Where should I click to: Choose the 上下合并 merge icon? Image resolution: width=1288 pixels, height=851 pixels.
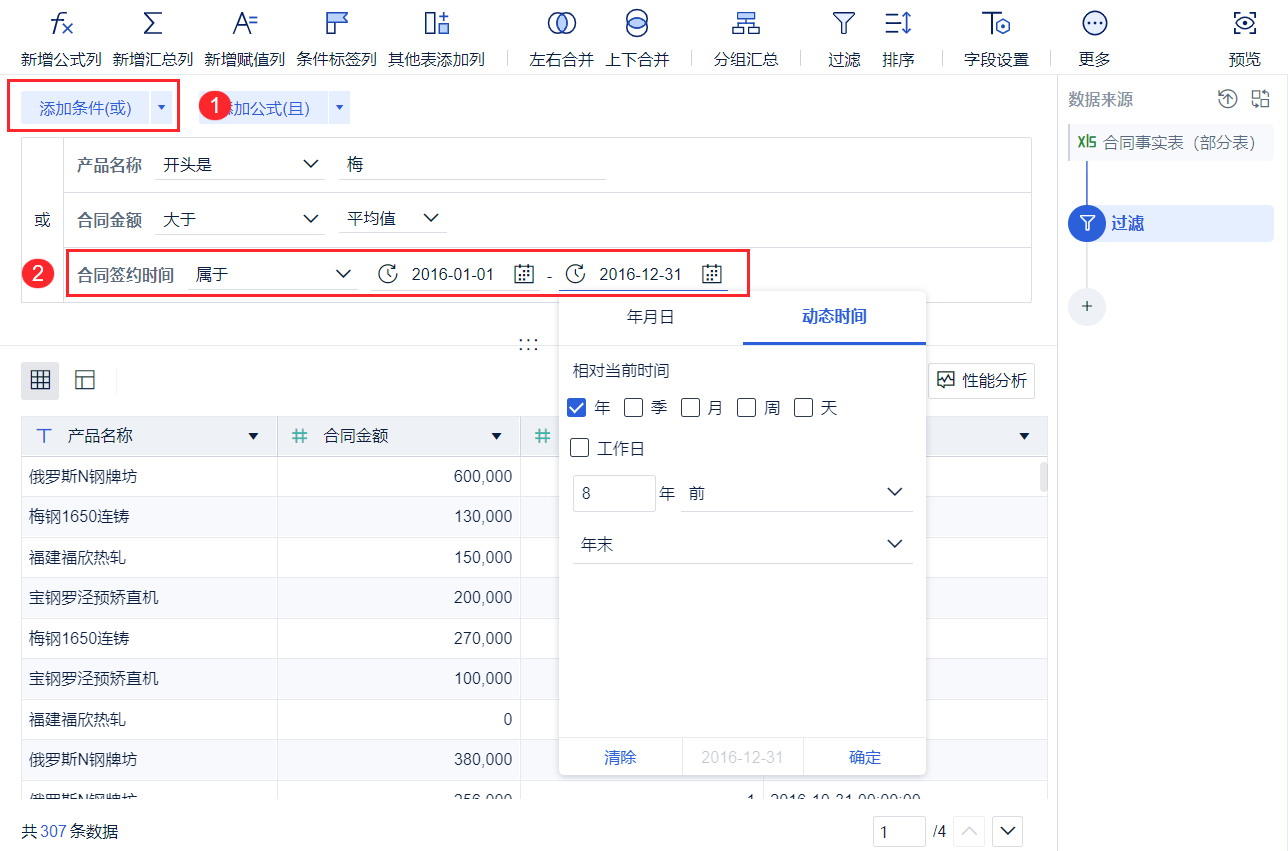click(637, 23)
